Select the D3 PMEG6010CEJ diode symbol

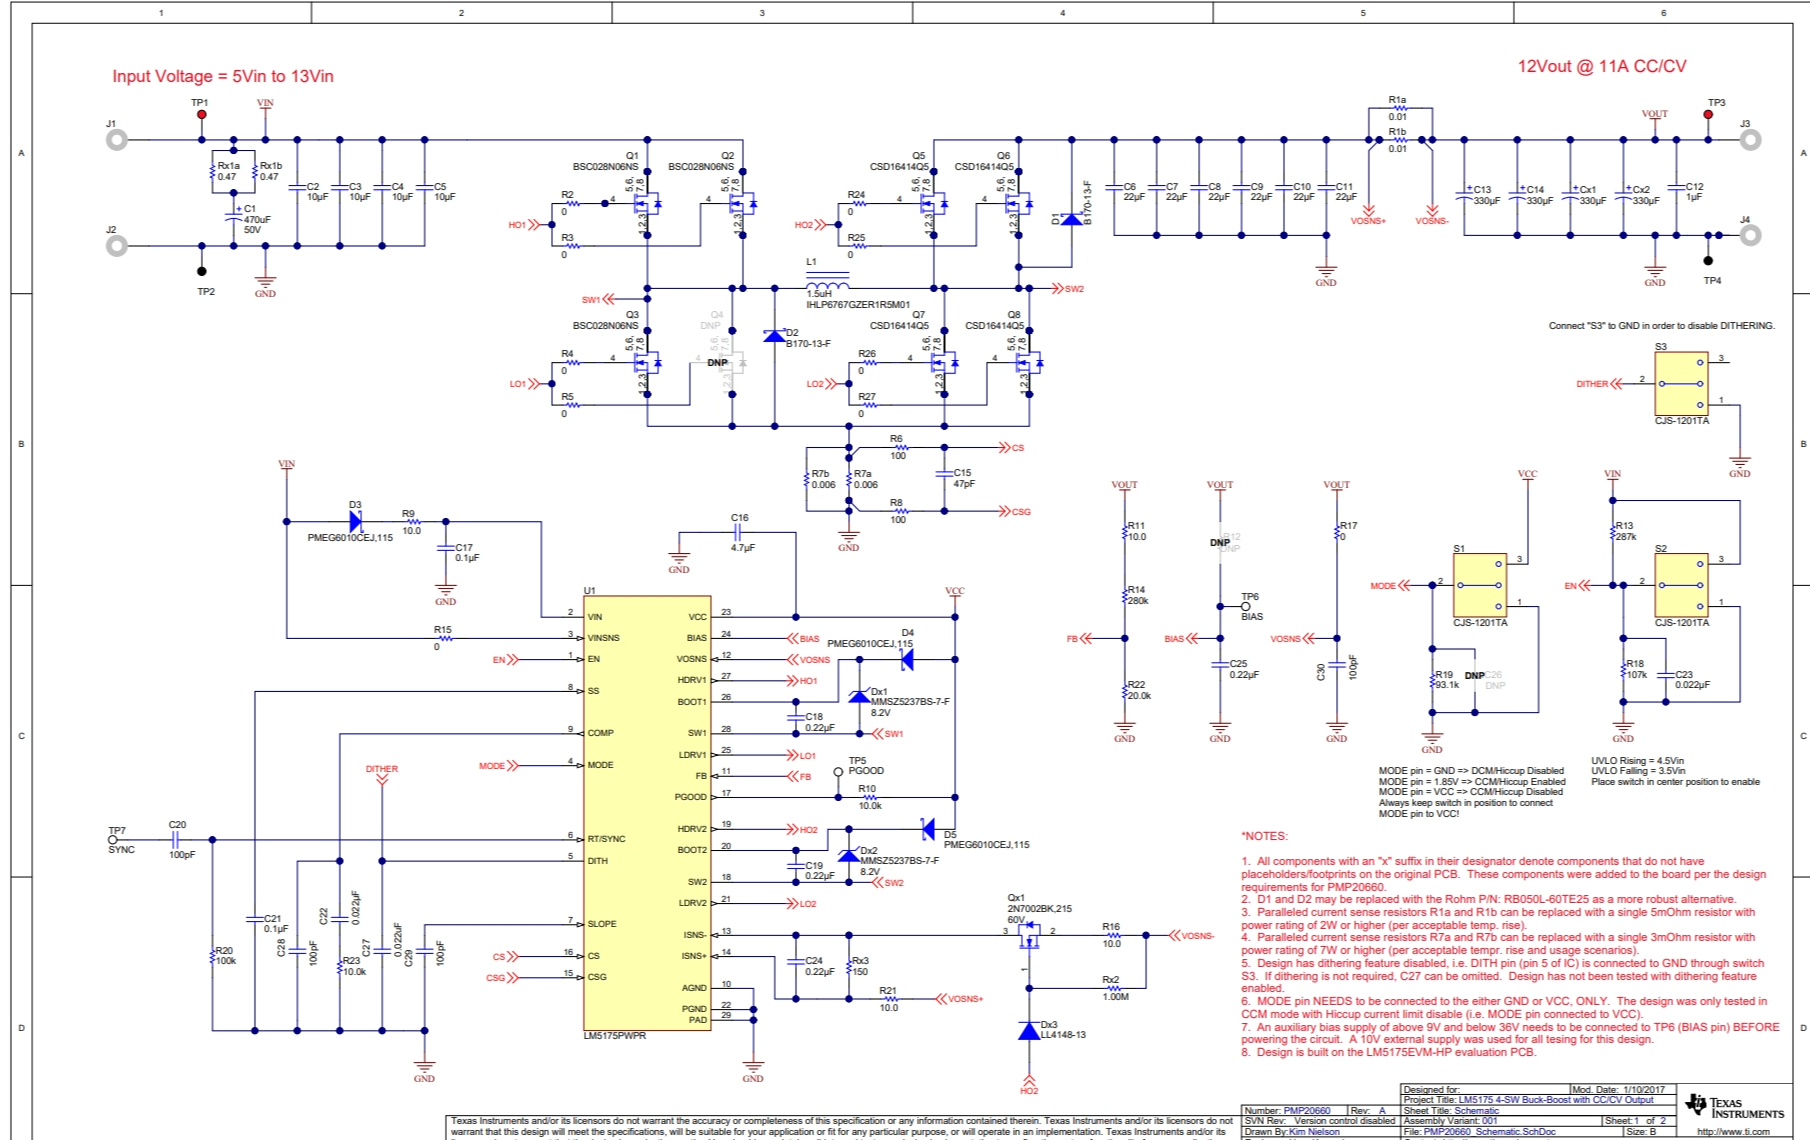(x=355, y=521)
